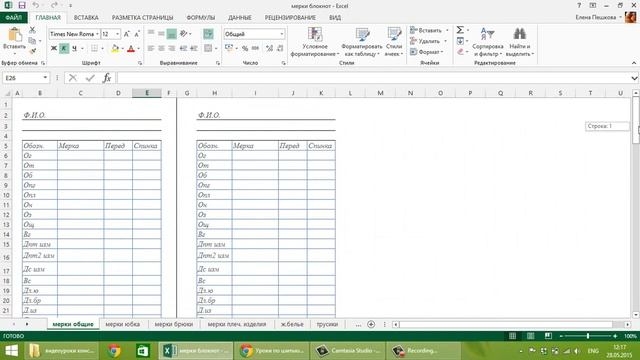Viewport: 640px width, 360px height.
Task: Apply percent style format
Action: 245,48
